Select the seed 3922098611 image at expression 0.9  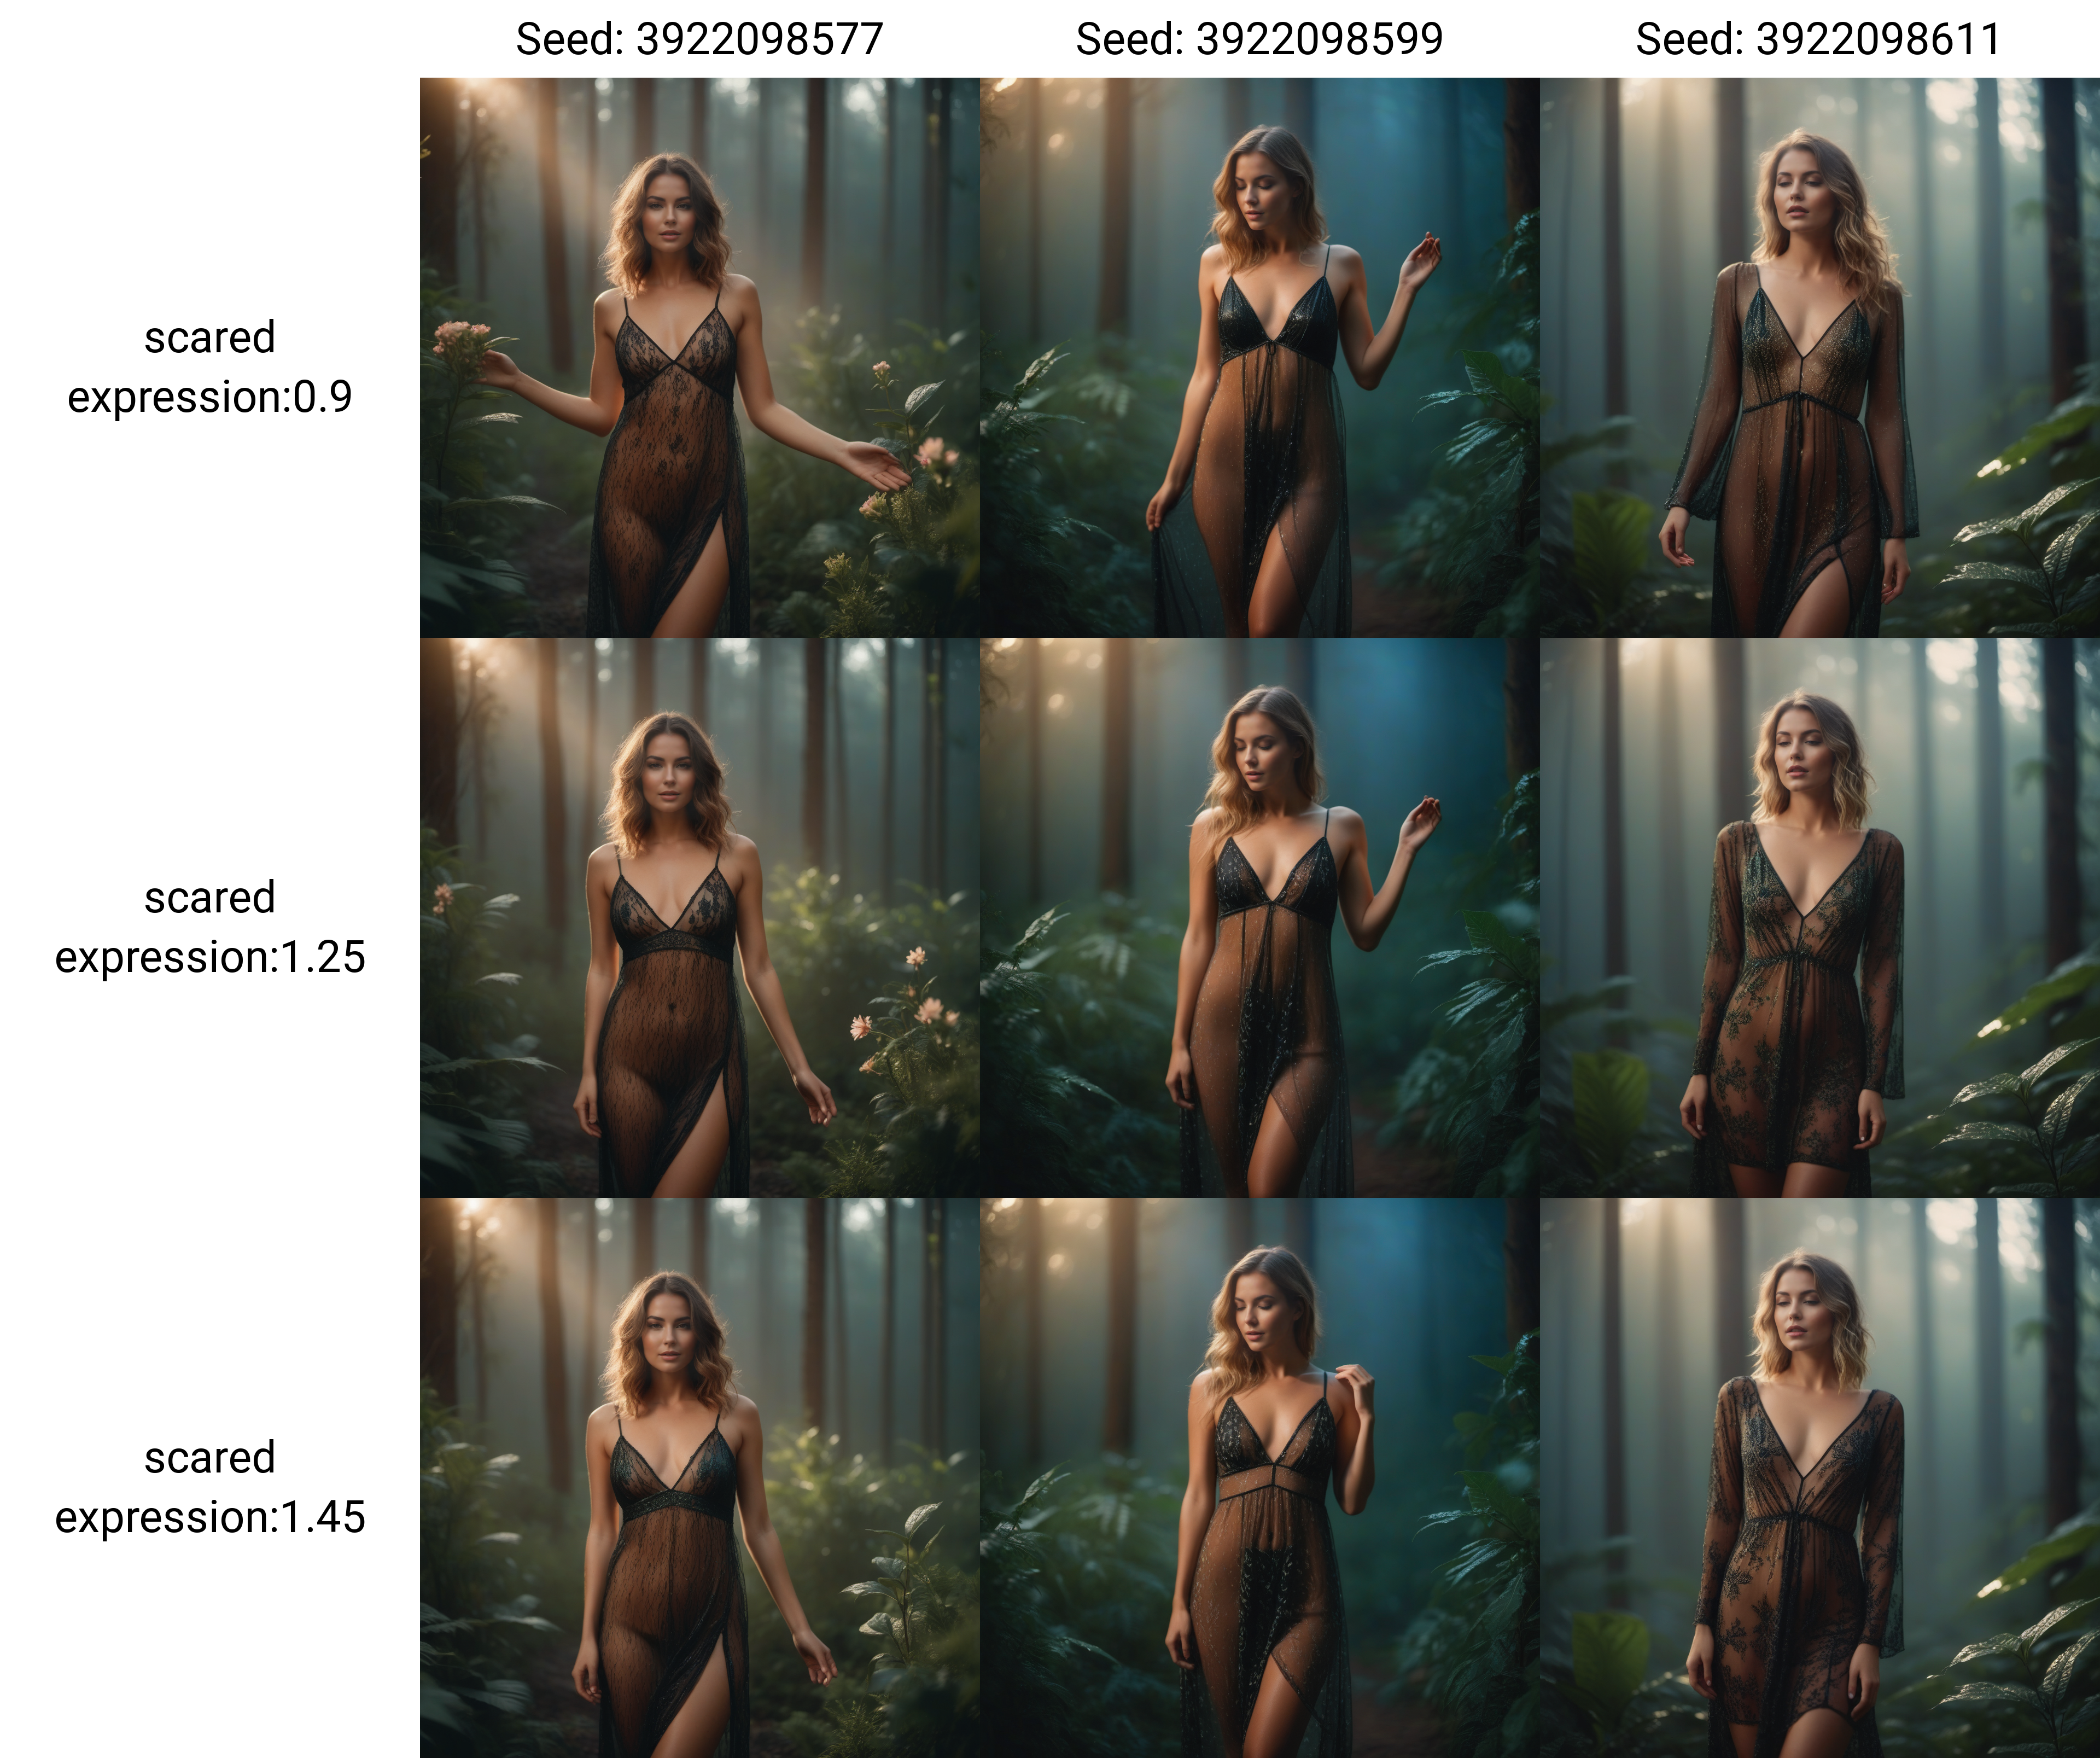1819,358
